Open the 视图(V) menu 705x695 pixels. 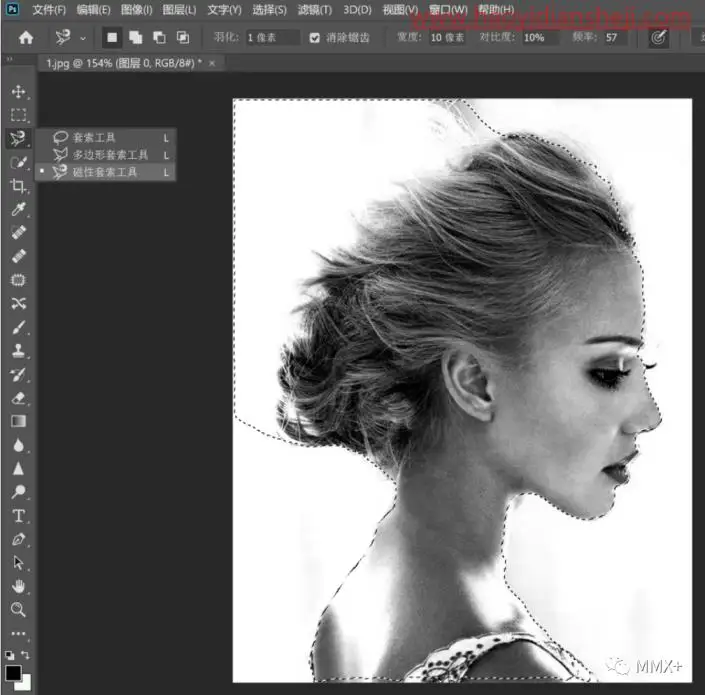pos(400,9)
